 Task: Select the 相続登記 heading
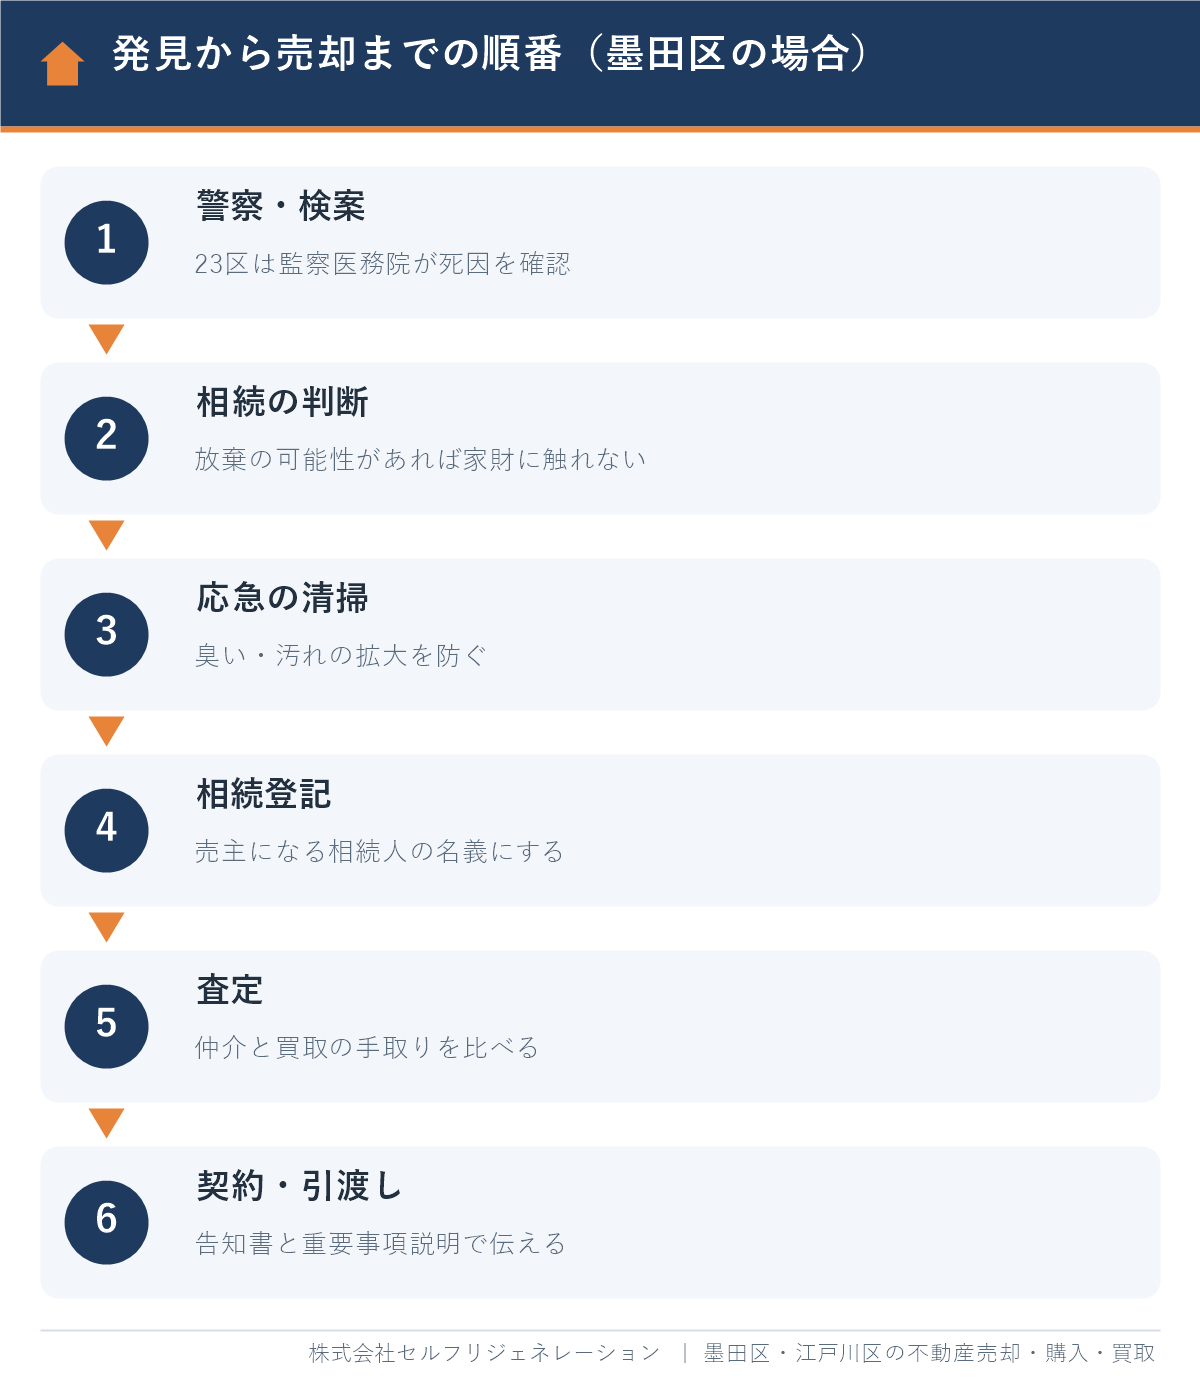[x=264, y=794]
